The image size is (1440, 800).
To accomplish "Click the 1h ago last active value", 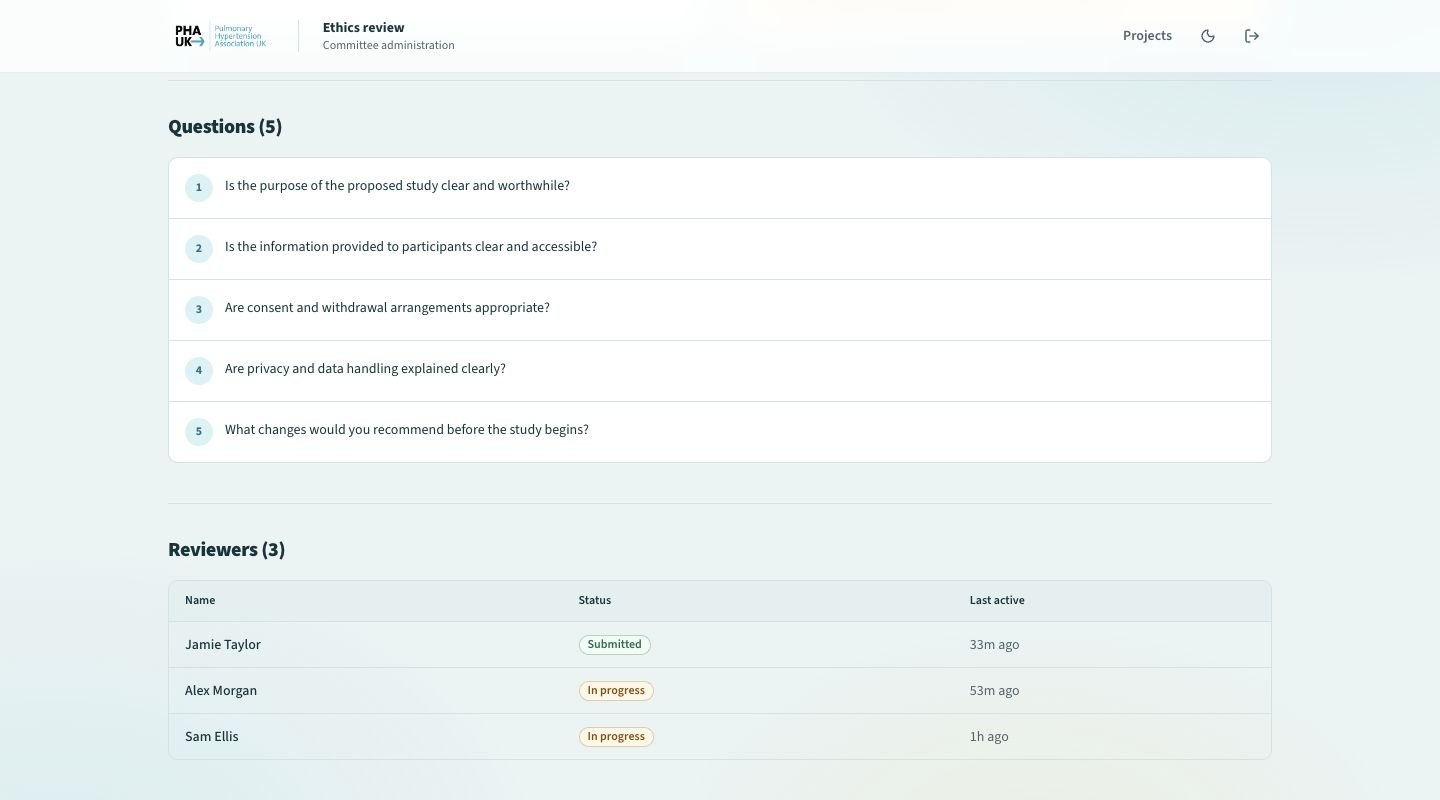I will point(988,736).
